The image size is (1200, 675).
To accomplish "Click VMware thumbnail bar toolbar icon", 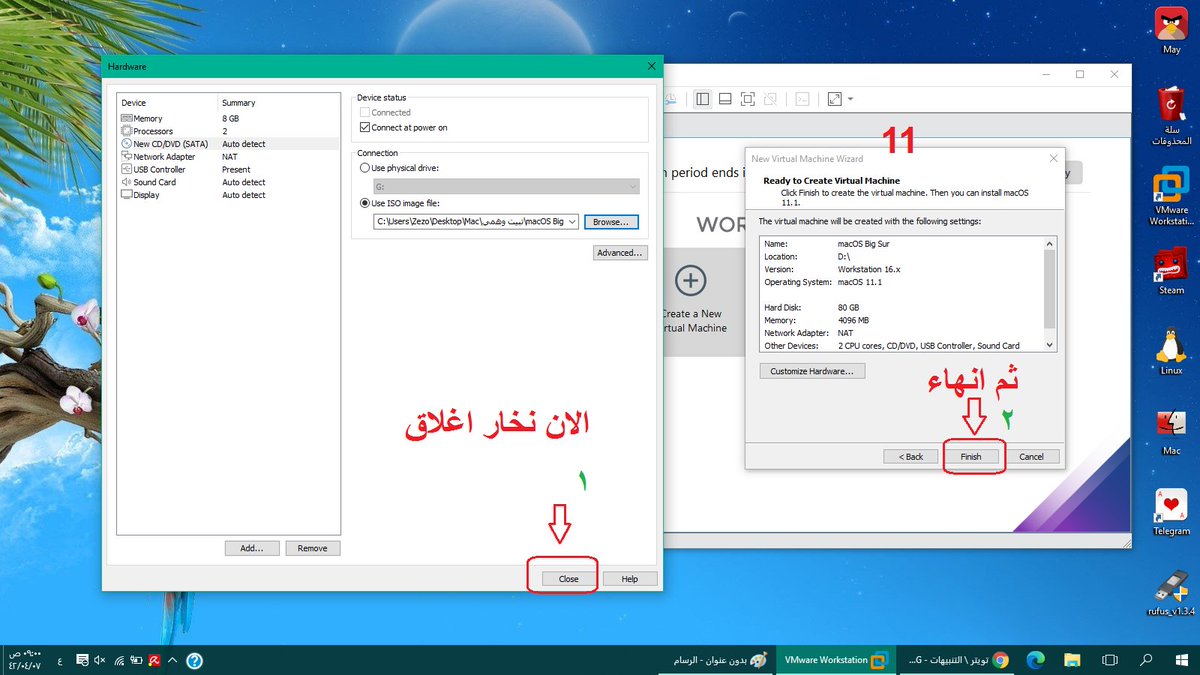I will [x=725, y=99].
